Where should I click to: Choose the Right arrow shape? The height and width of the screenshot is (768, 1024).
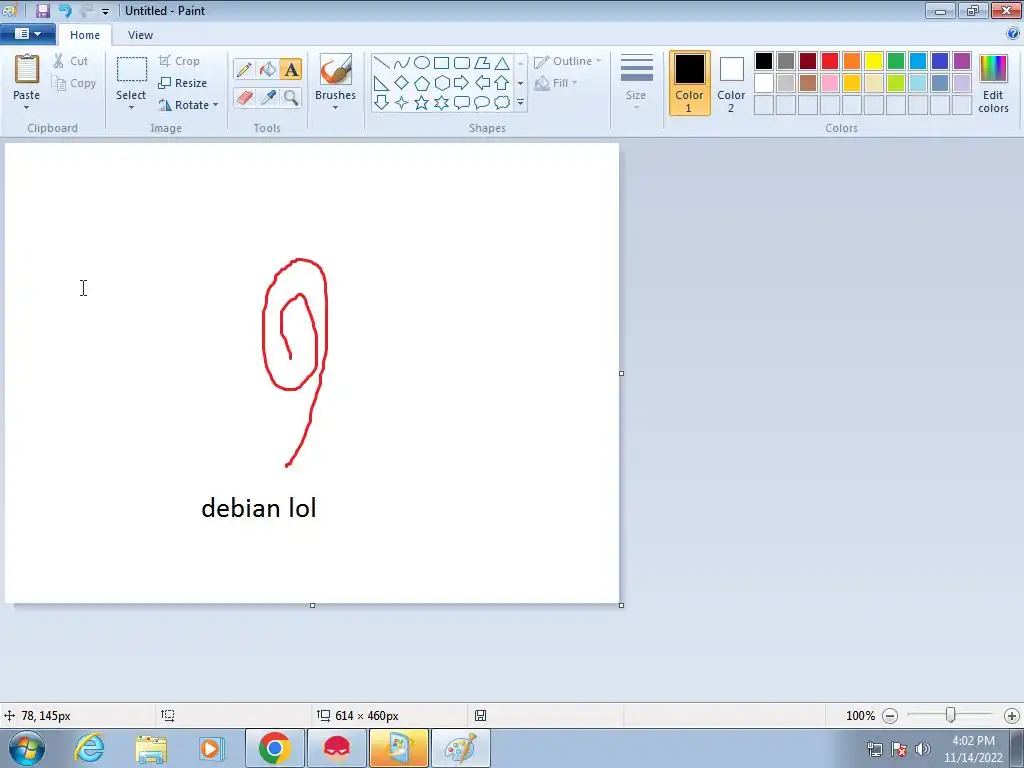pos(462,83)
